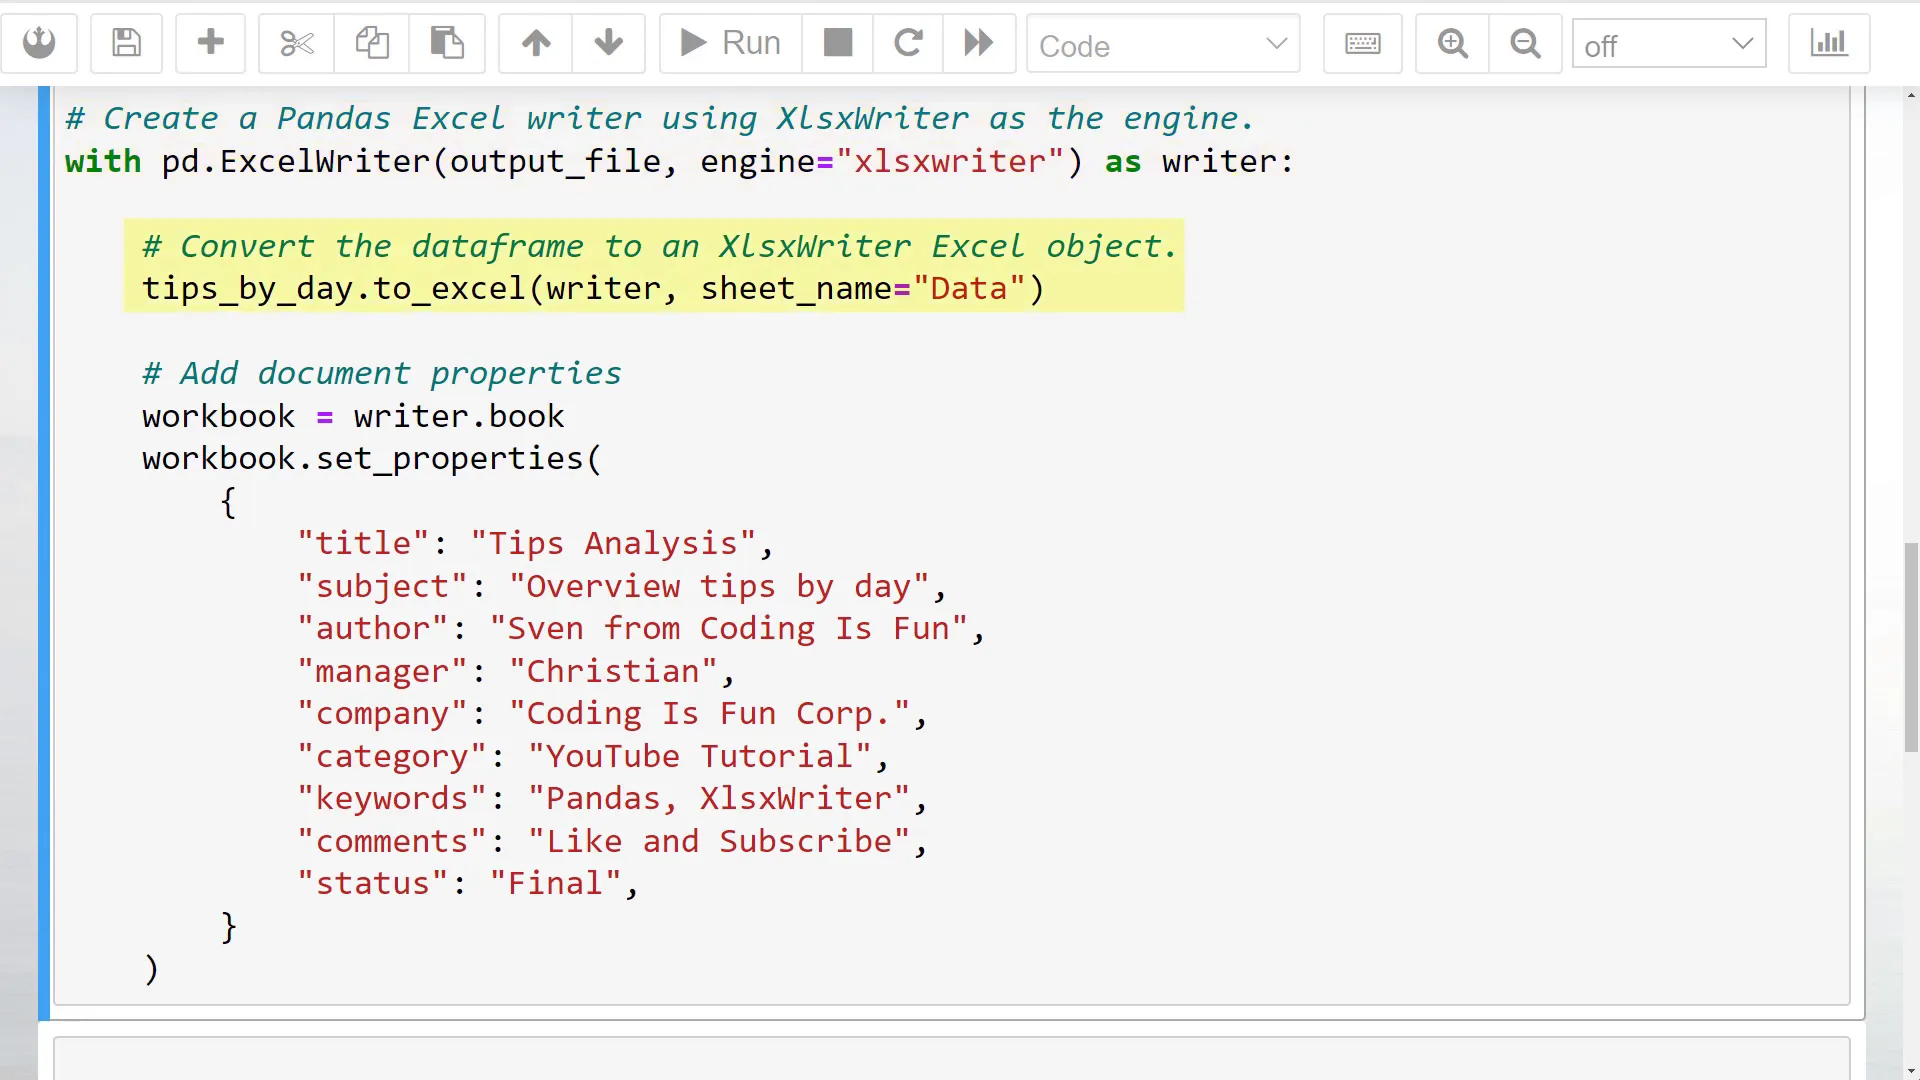Copy the selected cell
The height and width of the screenshot is (1080, 1920).
(x=371, y=43)
